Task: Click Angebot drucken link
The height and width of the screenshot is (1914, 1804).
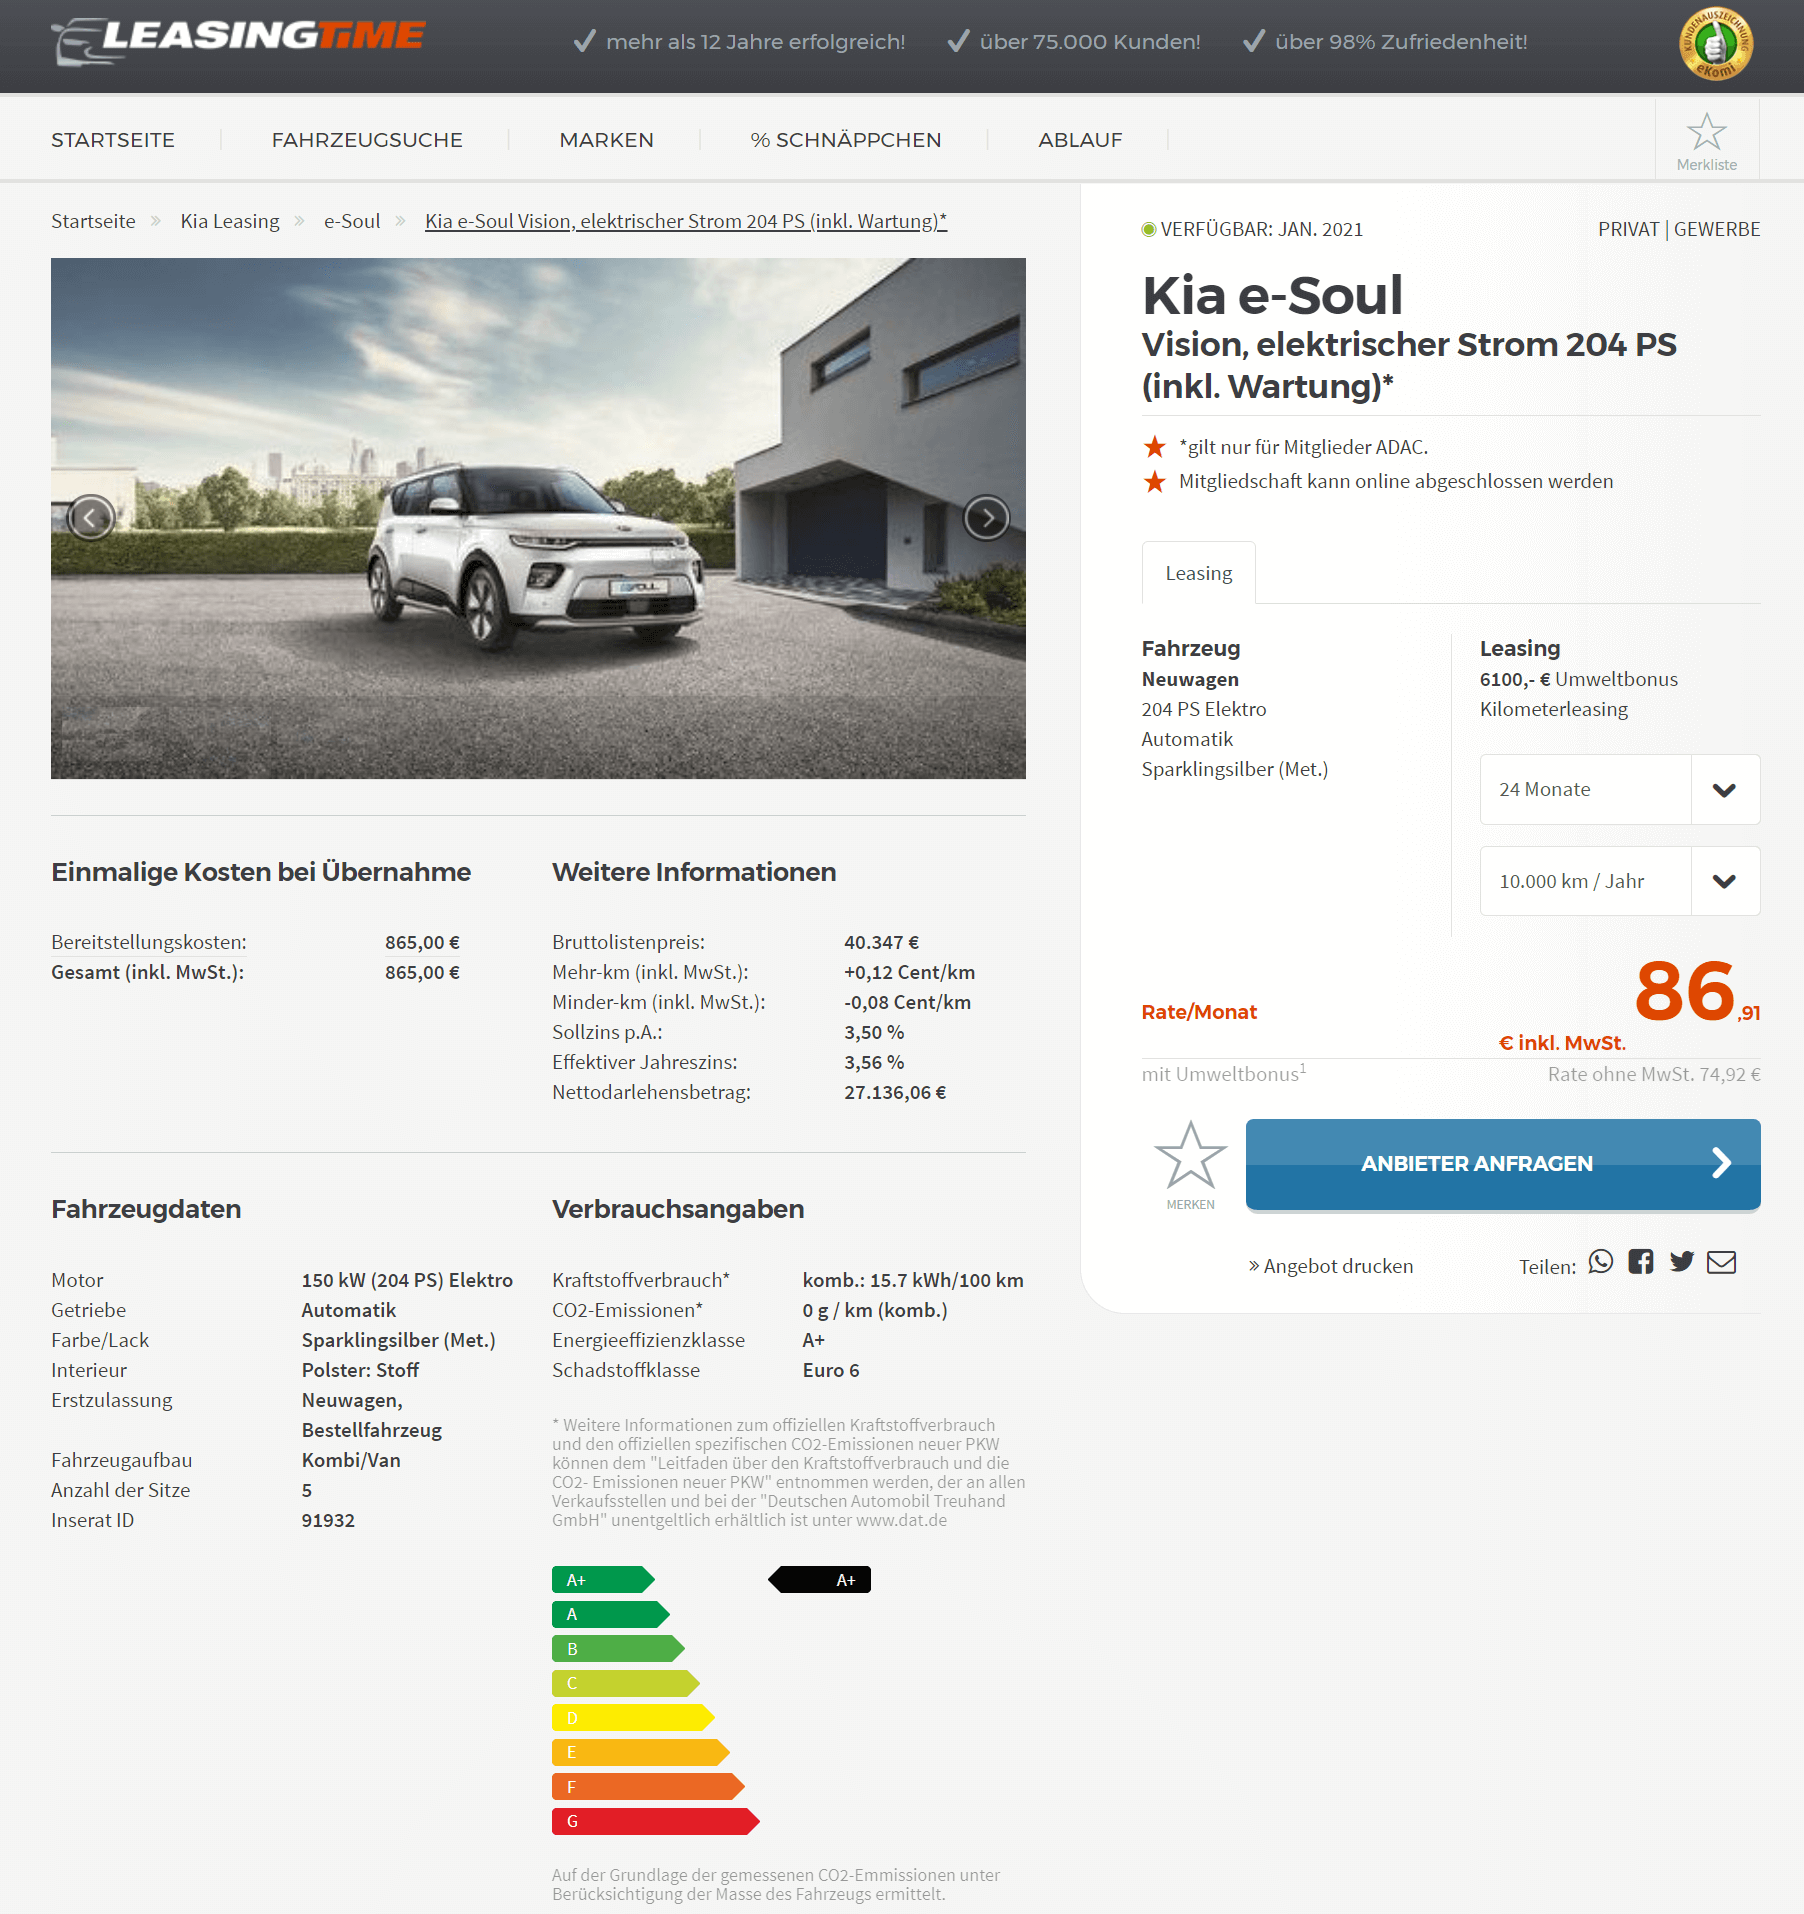Action: 1330,1266
